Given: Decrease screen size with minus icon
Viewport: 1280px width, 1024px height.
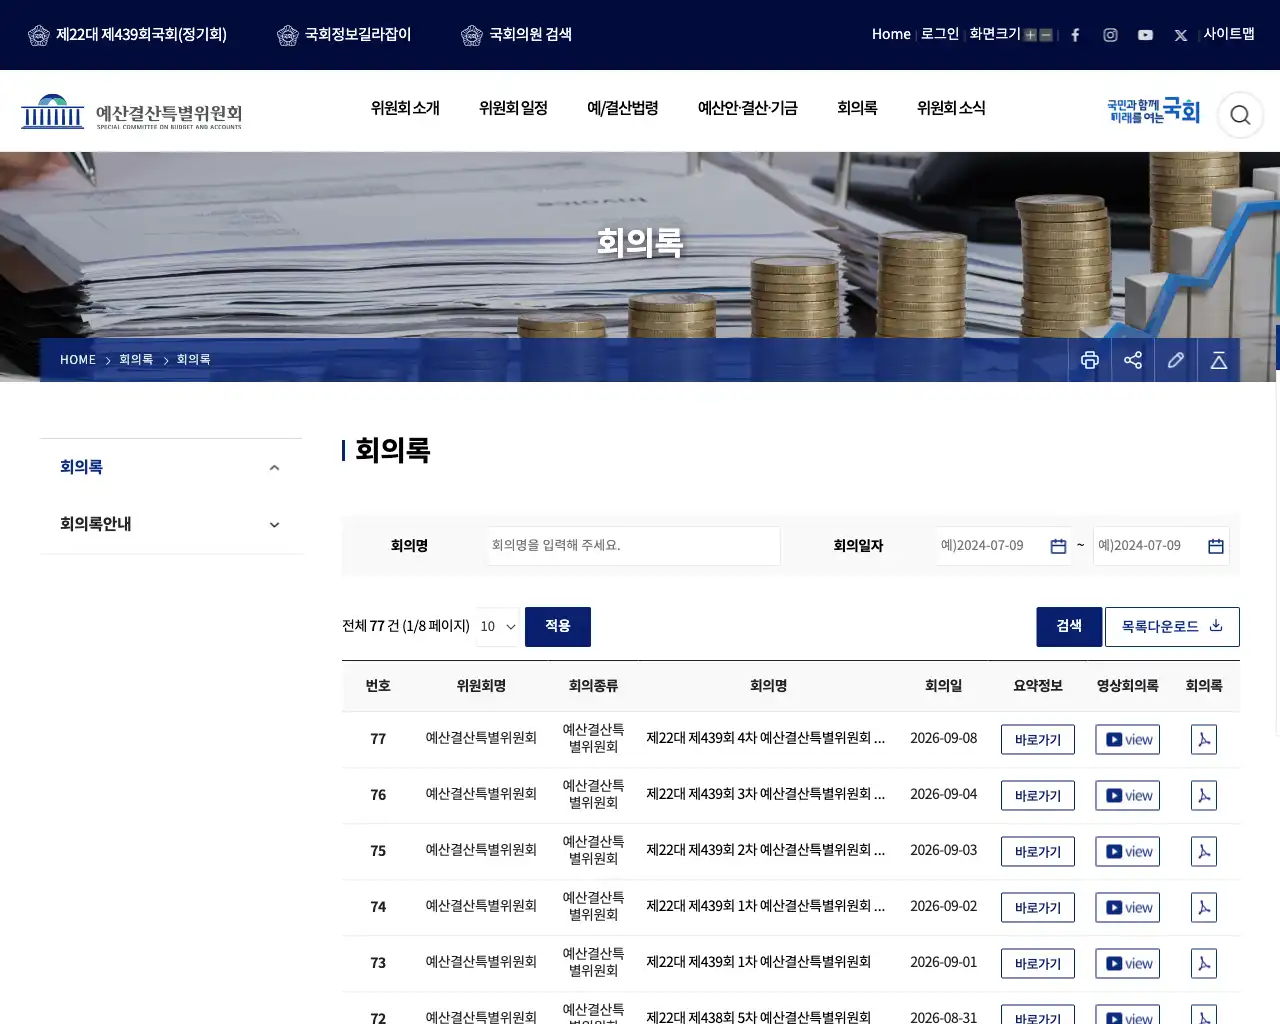Looking at the screenshot, I should click(x=1046, y=35).
